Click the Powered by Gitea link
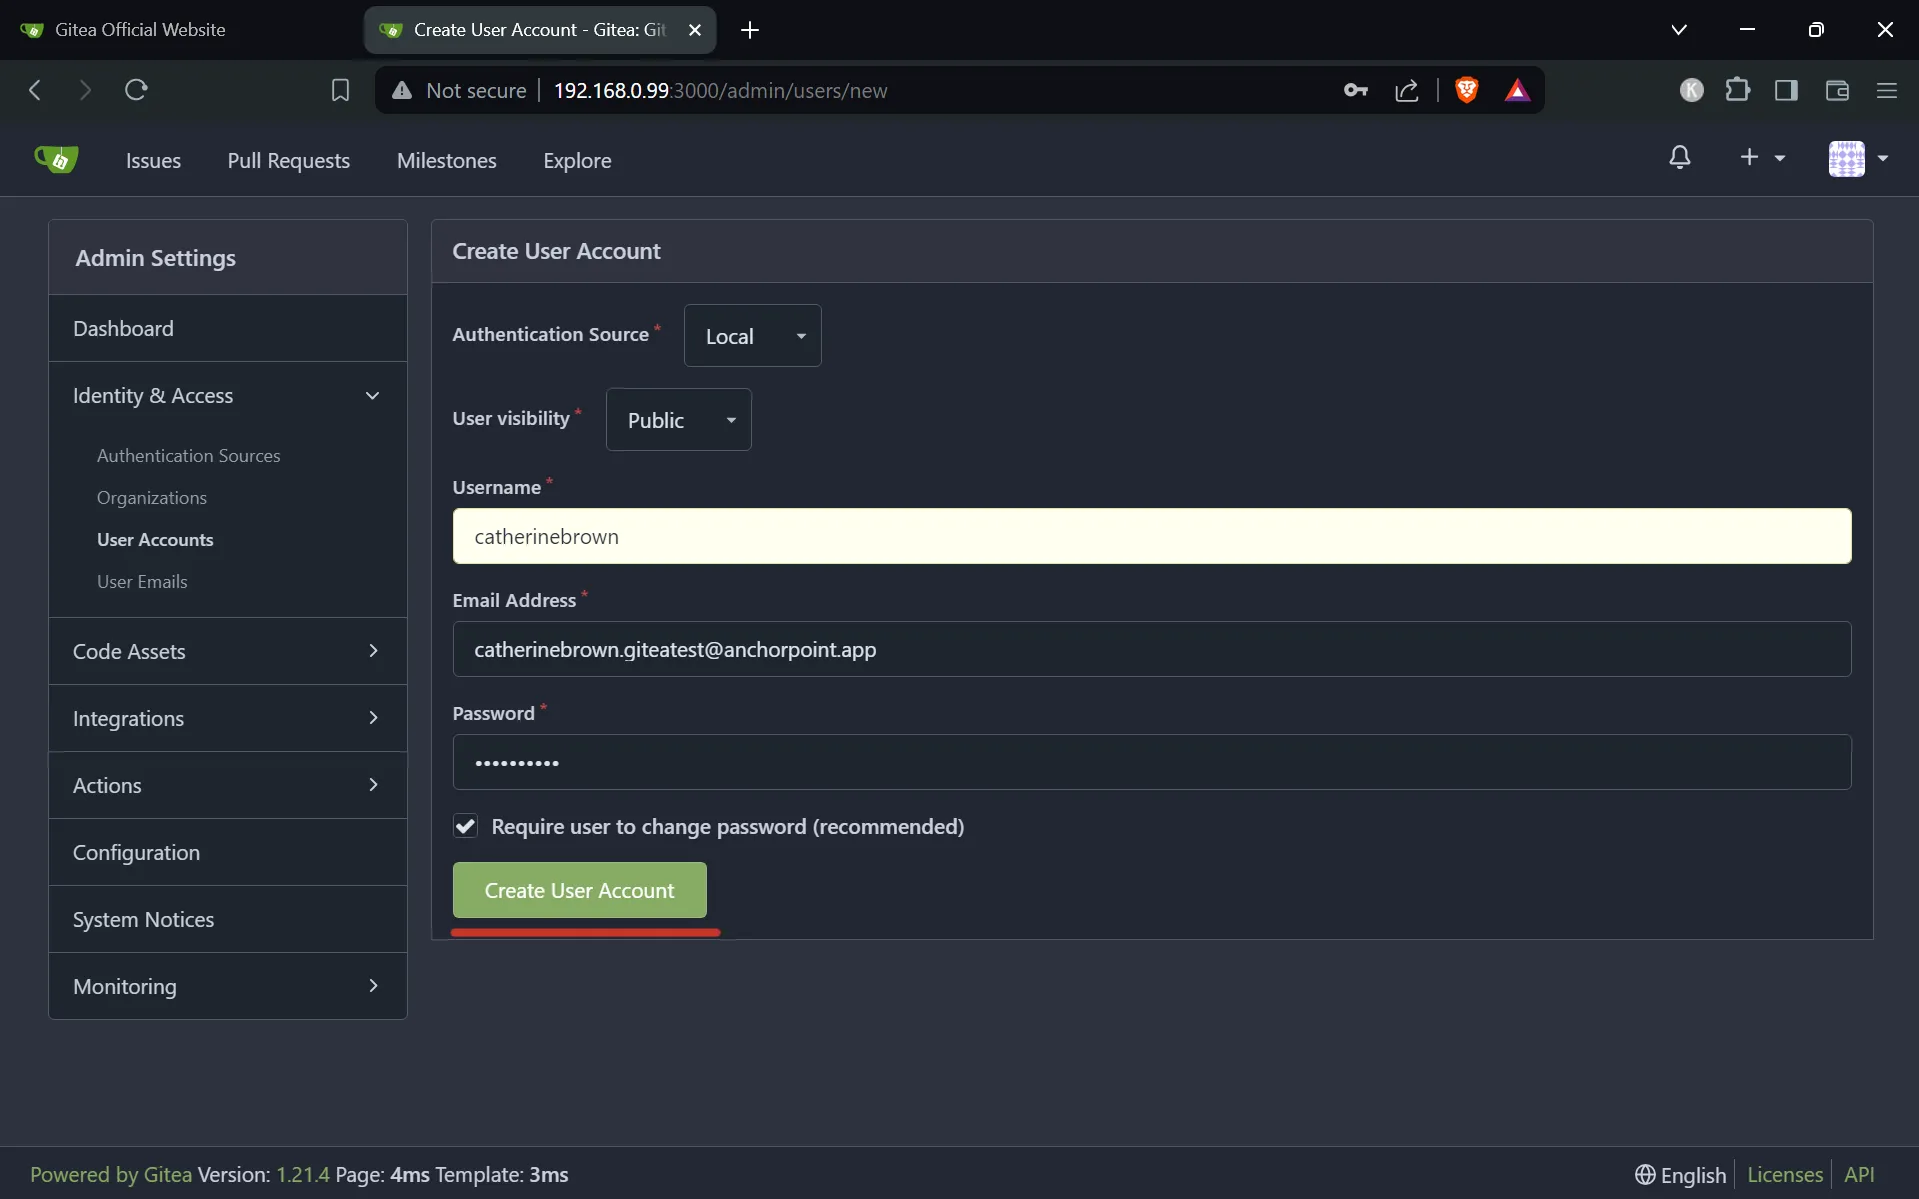This screenshot has height=1199, width=1919. pos(111,1174)
